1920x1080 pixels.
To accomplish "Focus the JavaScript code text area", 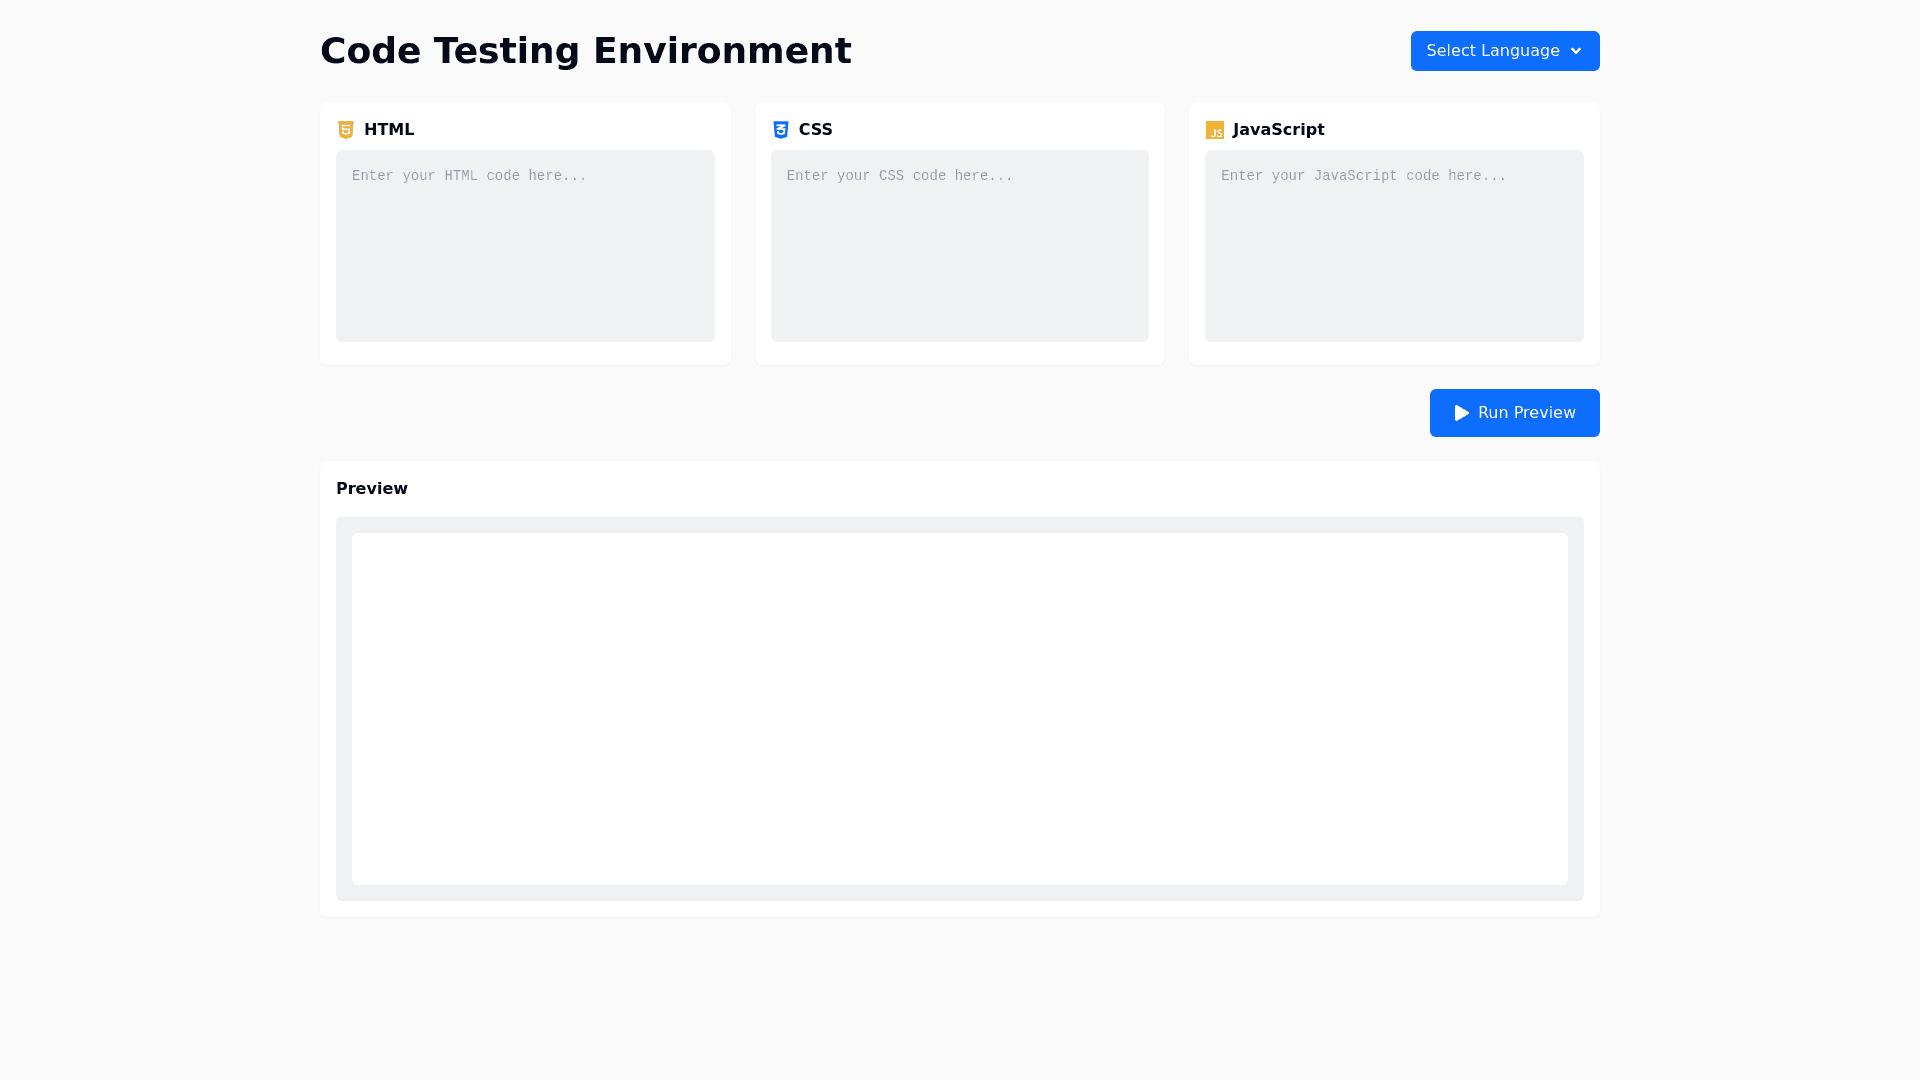I will click(x=1394, y=265).
